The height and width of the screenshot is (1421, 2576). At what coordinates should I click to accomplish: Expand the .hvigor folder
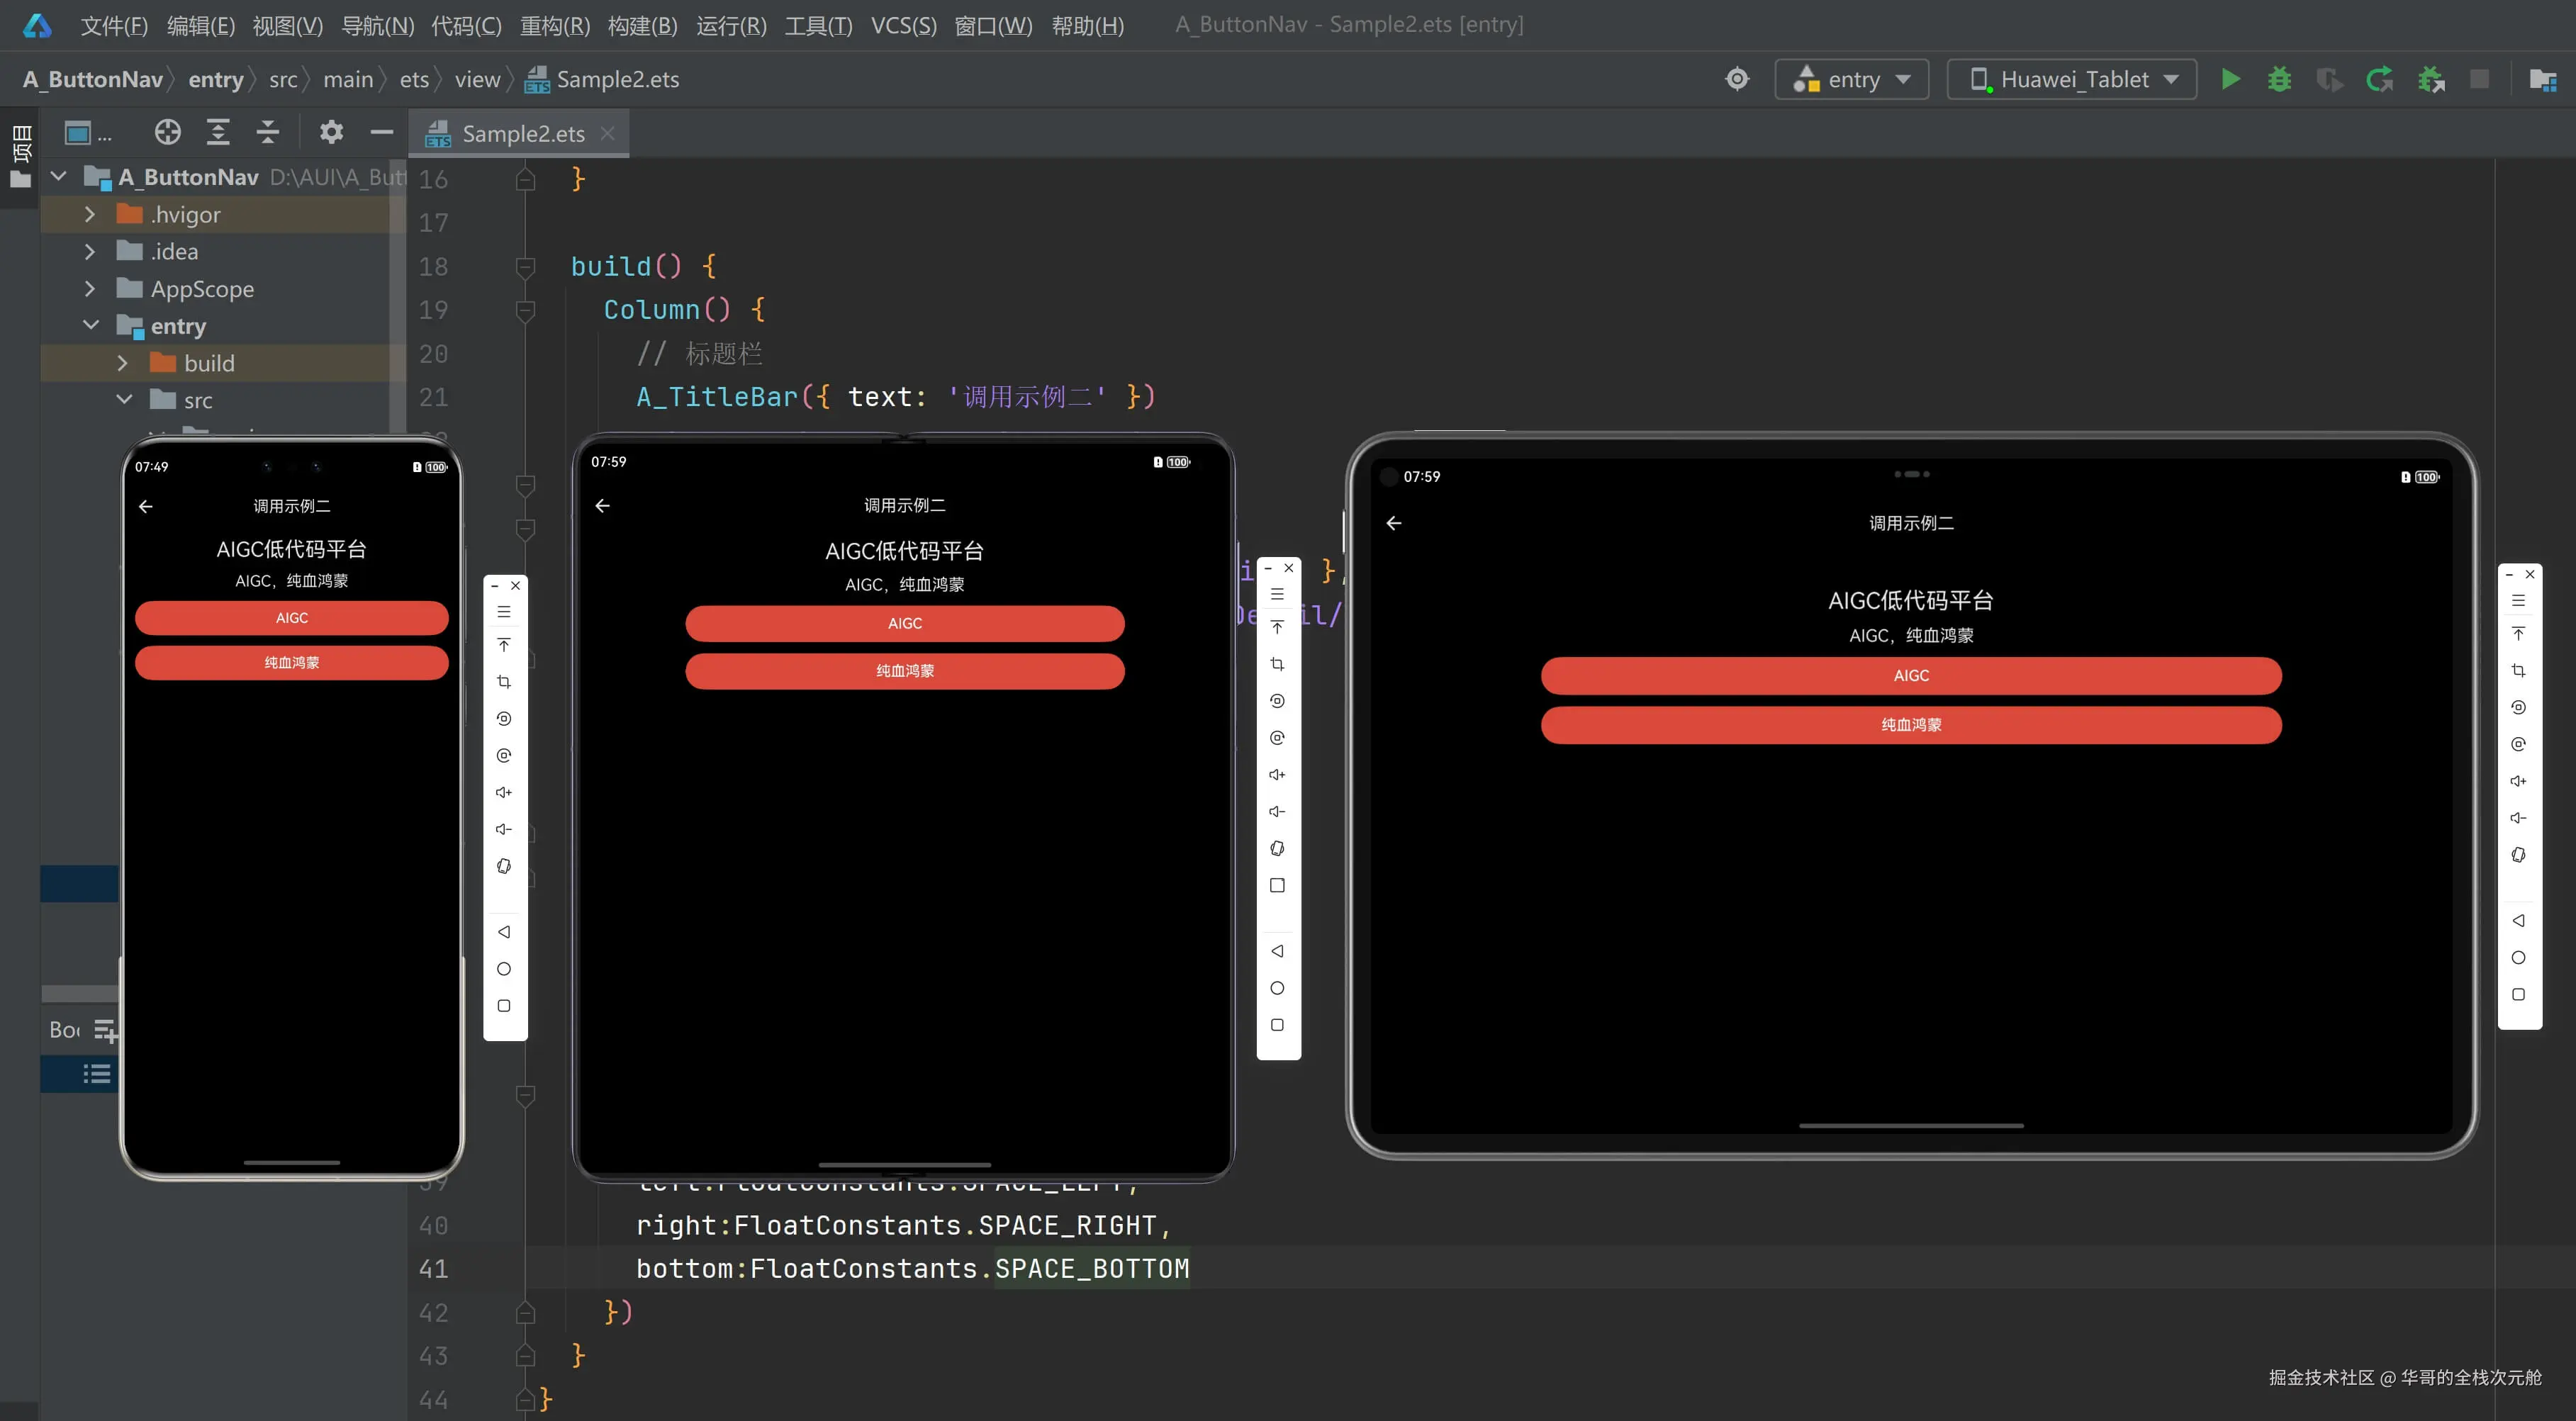[x=90, y=214]
